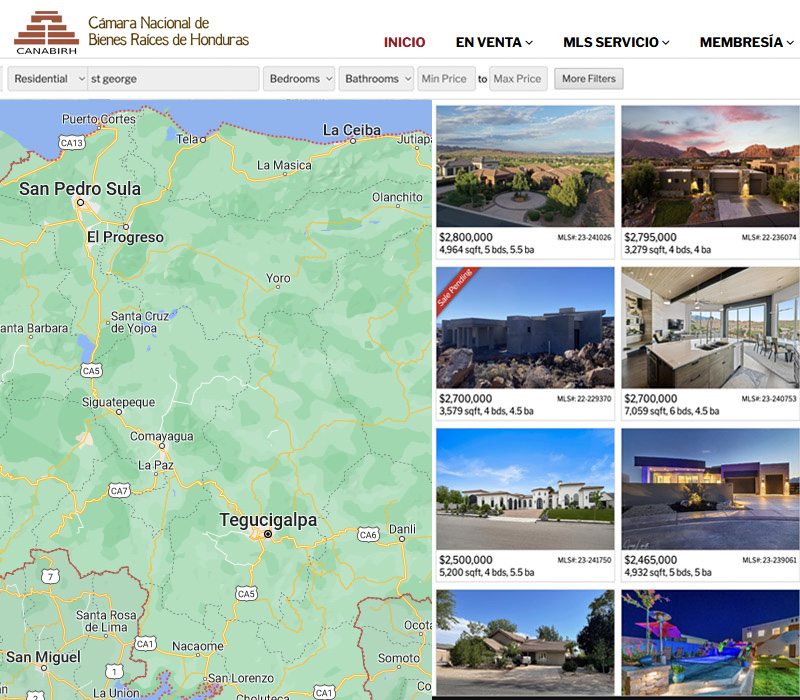Screen dimensions: 800x700
Task: Click the La Masica label on the map
Action: (284, 165)
